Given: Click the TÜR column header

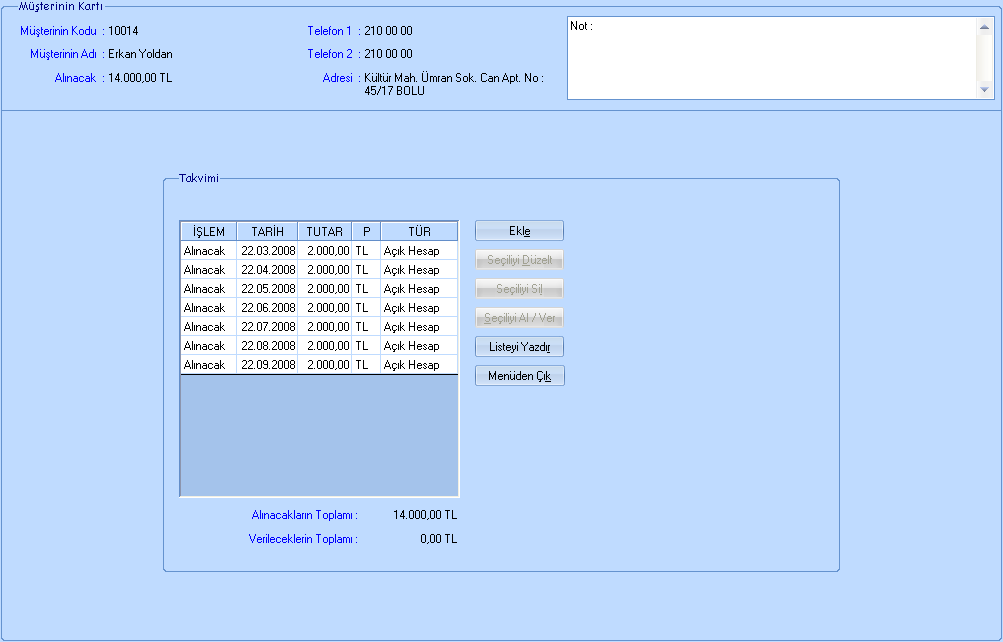Looking at the screenshot, I should tap(418, 231).
